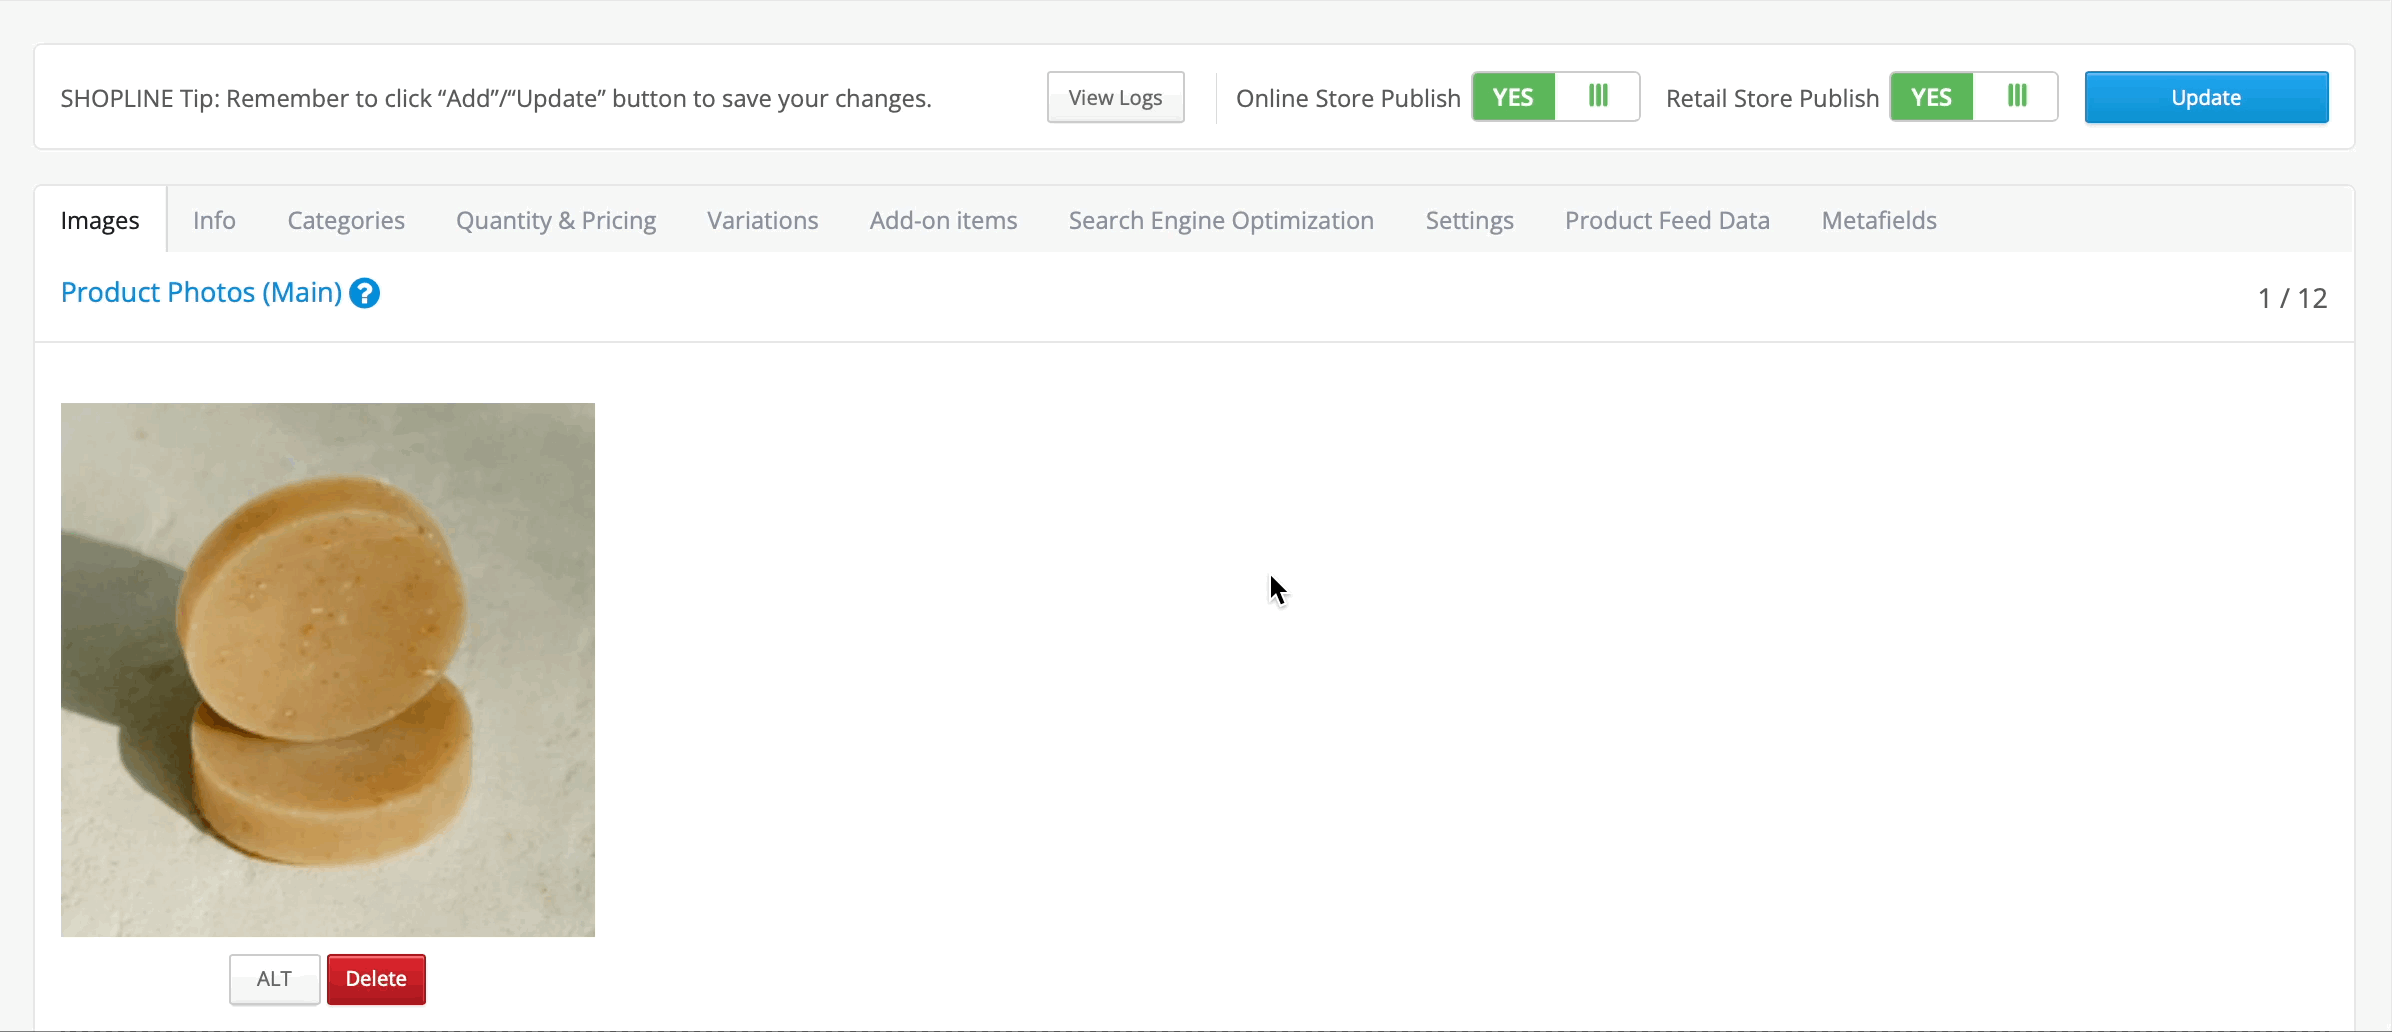The width and height of the screenshot is (2392, 1032).
Task: Select the Add-on items tab
Action: coord(943,220)
